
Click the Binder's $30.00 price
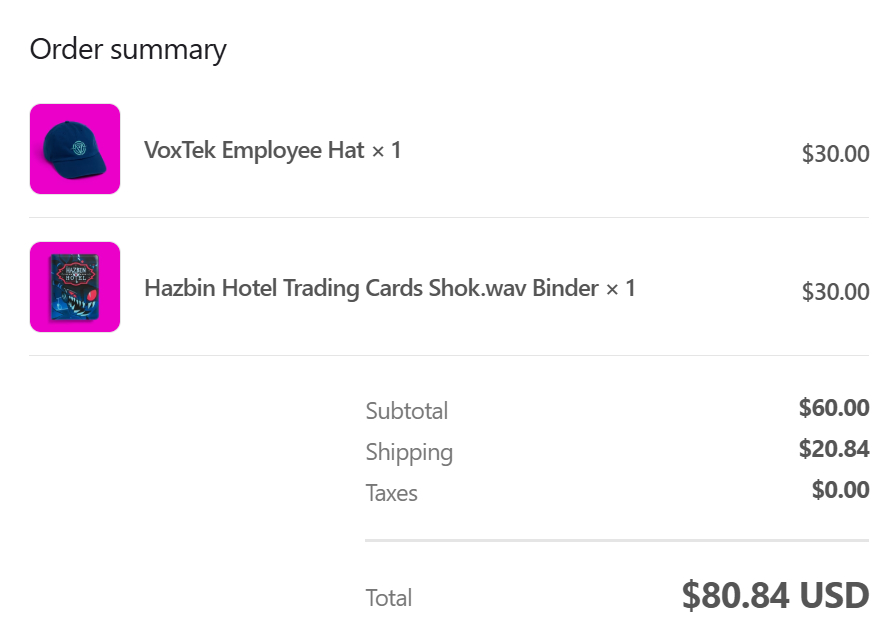(835, 292)
